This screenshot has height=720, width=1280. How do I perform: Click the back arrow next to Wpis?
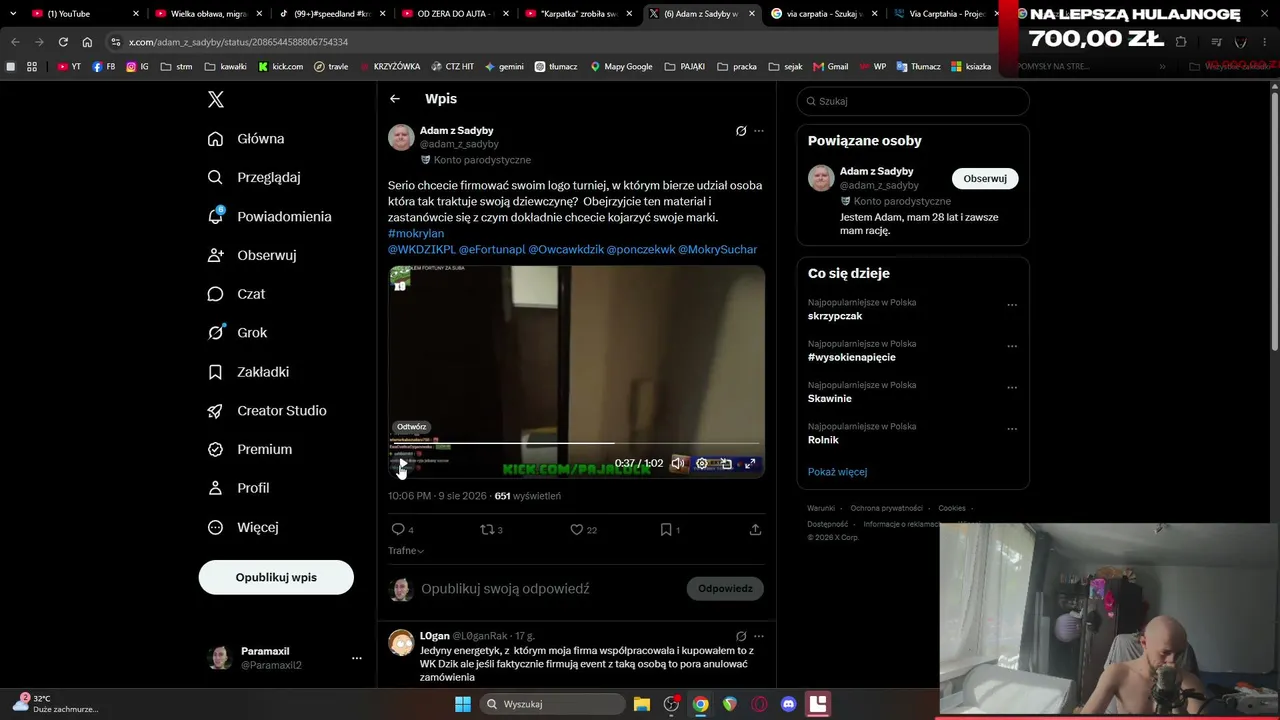(395, 99)
